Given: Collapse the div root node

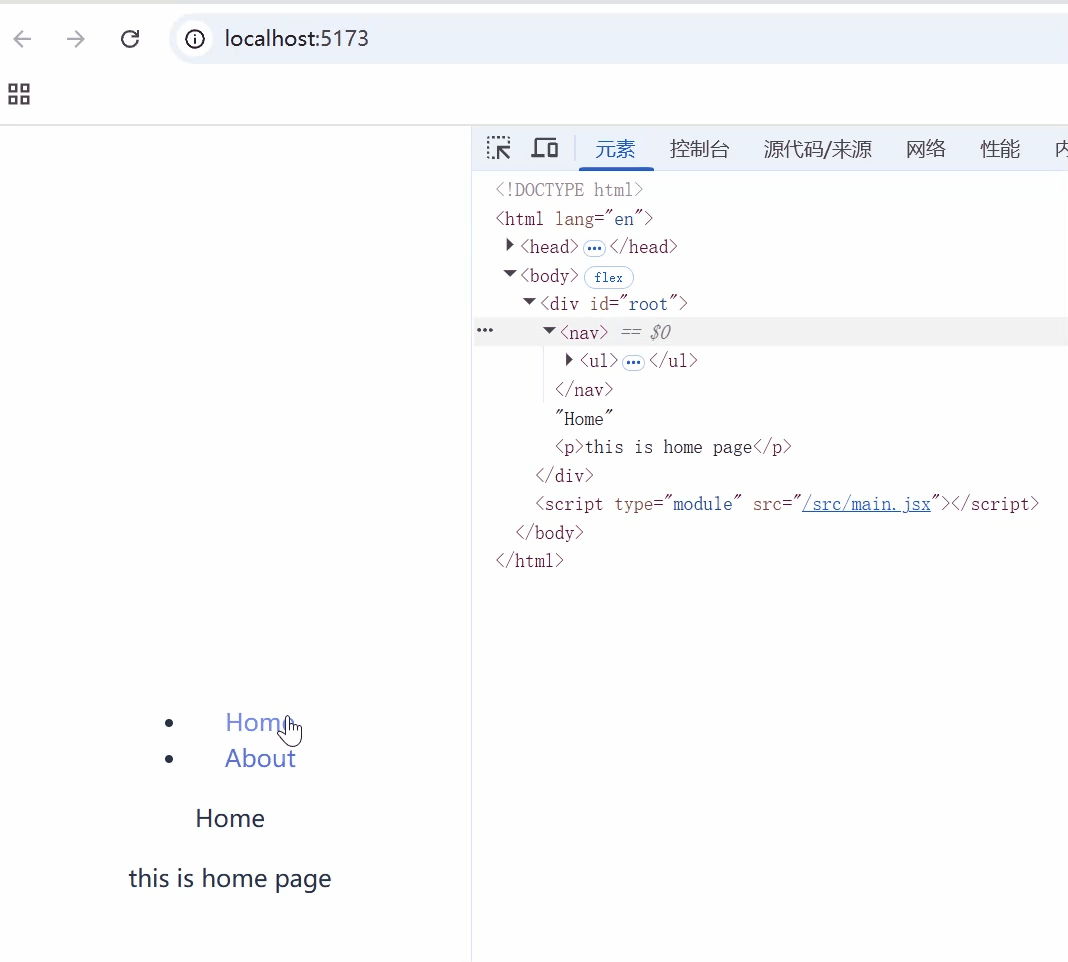Looking at the screenshot, I should tap(529, 302).
